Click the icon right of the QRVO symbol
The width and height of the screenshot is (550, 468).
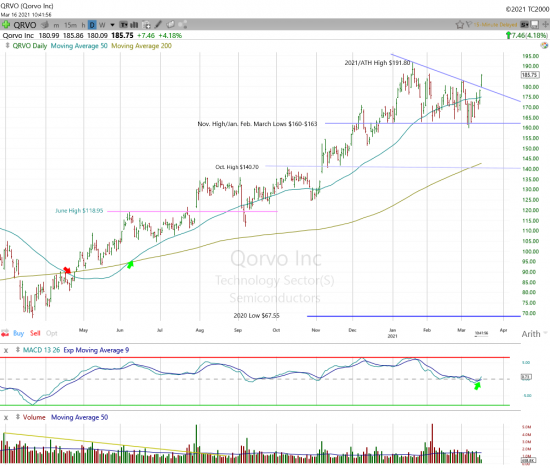[45, 25]
